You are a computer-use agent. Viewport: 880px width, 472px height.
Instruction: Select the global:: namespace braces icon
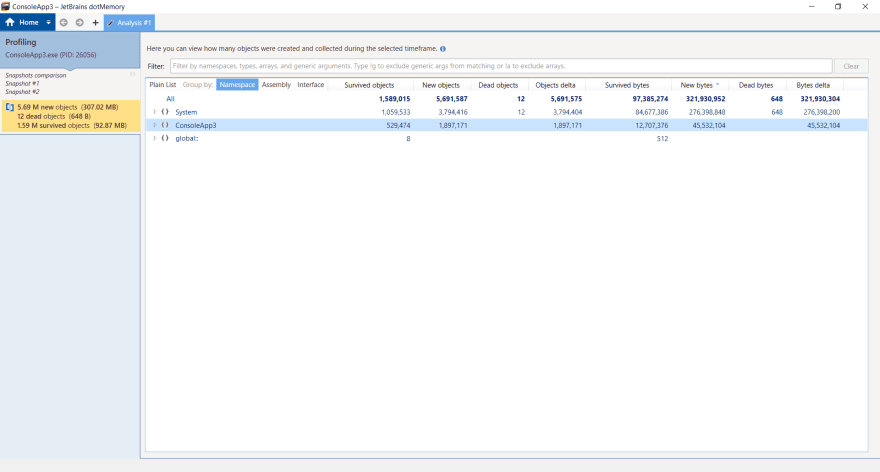[x=165, y=138]
